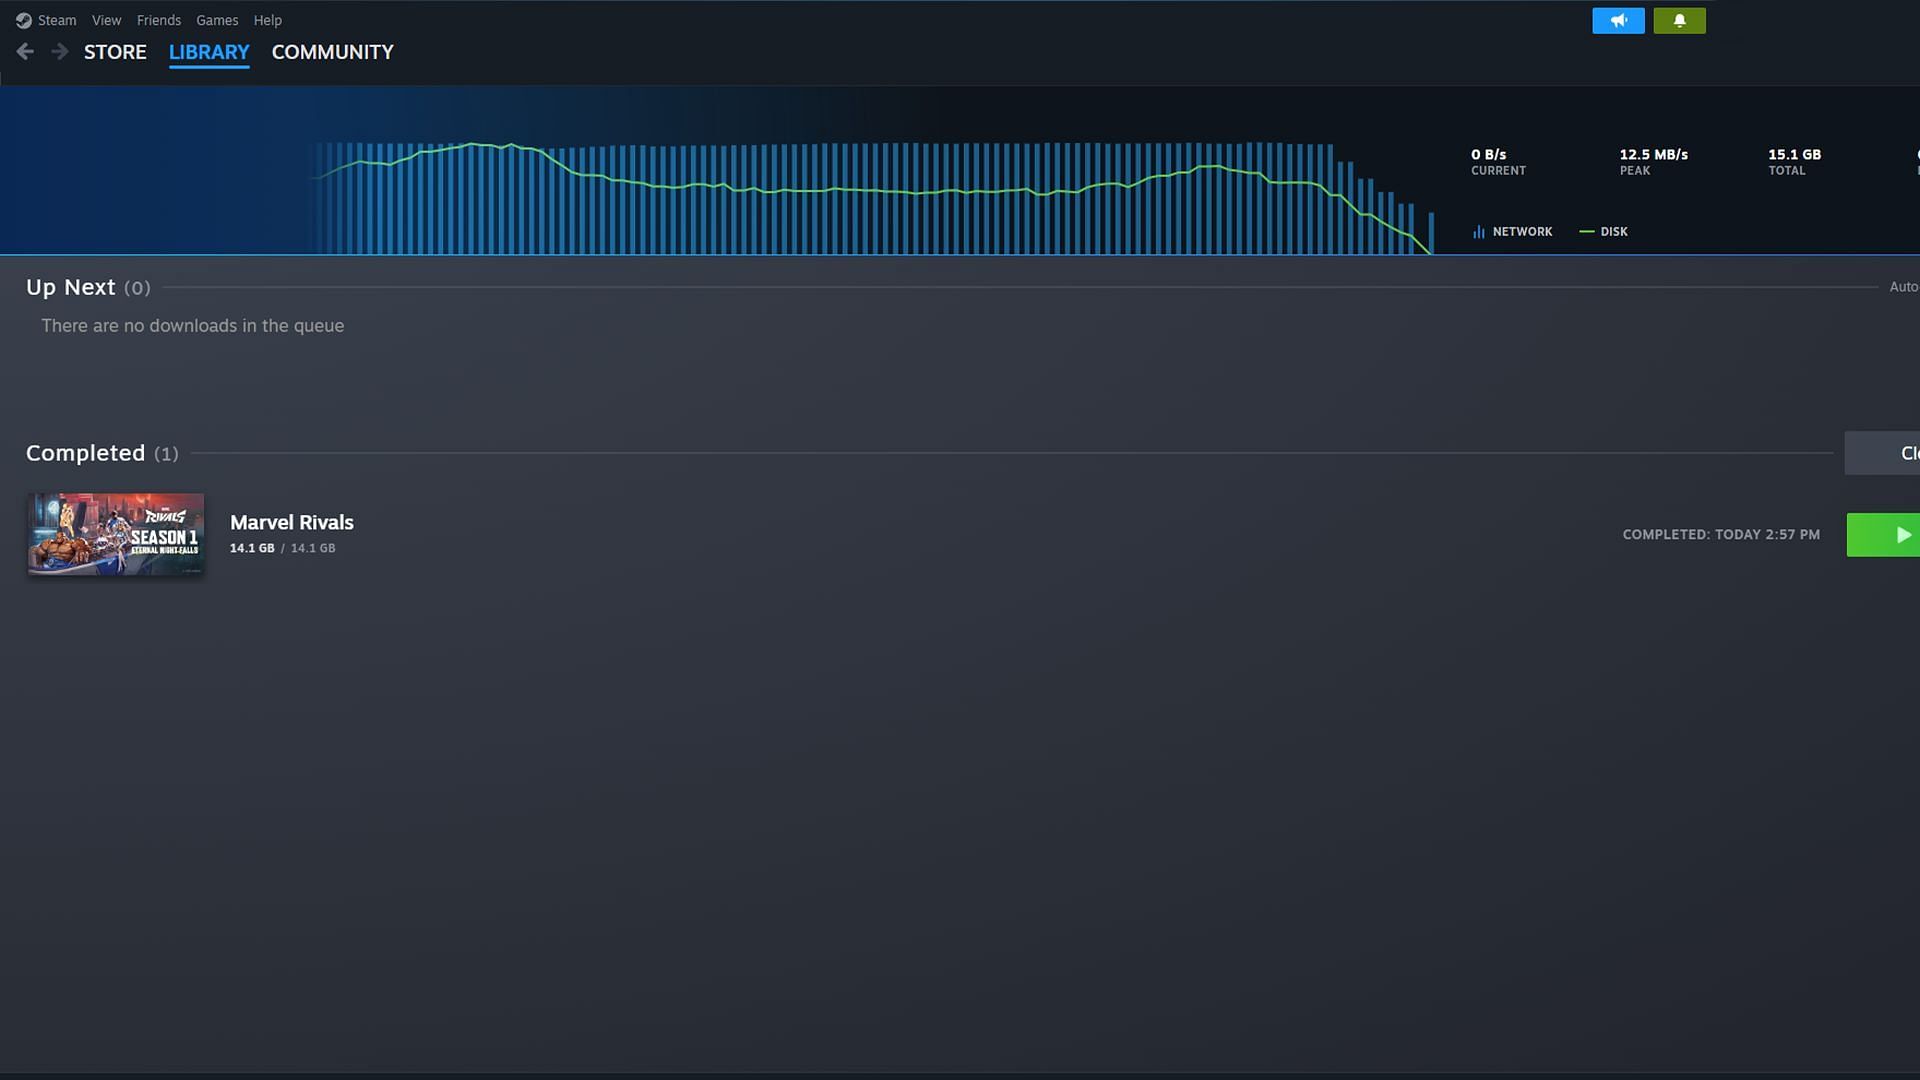This screenshot has width=1920, height=1080.
Task: Navigate forward using the forward arrow
Action: point(59,50)
